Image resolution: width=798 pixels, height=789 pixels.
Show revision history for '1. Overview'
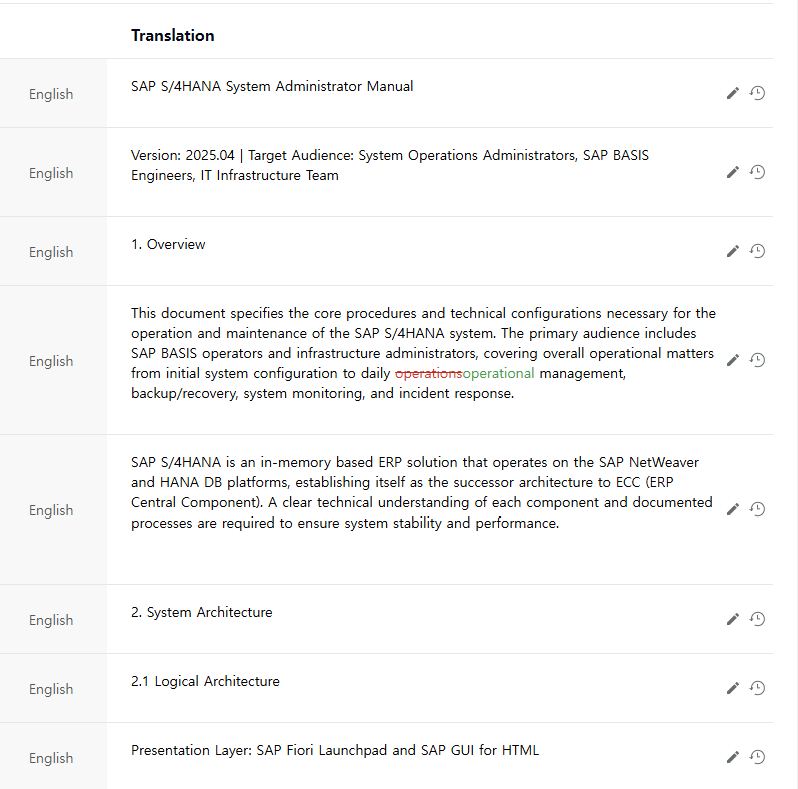click(757, 251)
